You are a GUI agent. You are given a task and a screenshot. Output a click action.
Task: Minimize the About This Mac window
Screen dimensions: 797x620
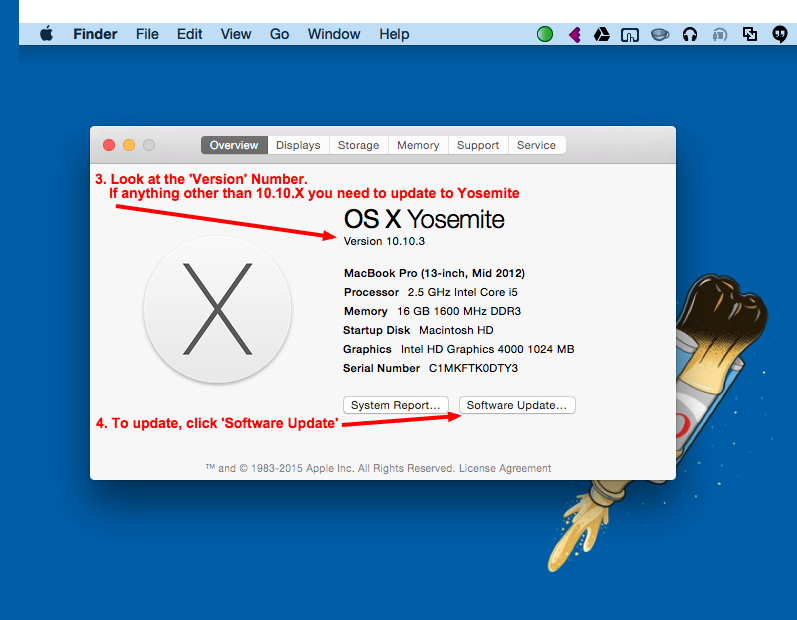pos(129,145)
